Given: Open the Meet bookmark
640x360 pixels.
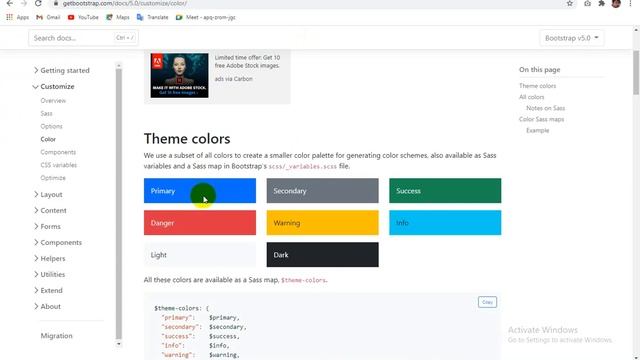Looking at the screenshot, I should click(x=206, y=17).
